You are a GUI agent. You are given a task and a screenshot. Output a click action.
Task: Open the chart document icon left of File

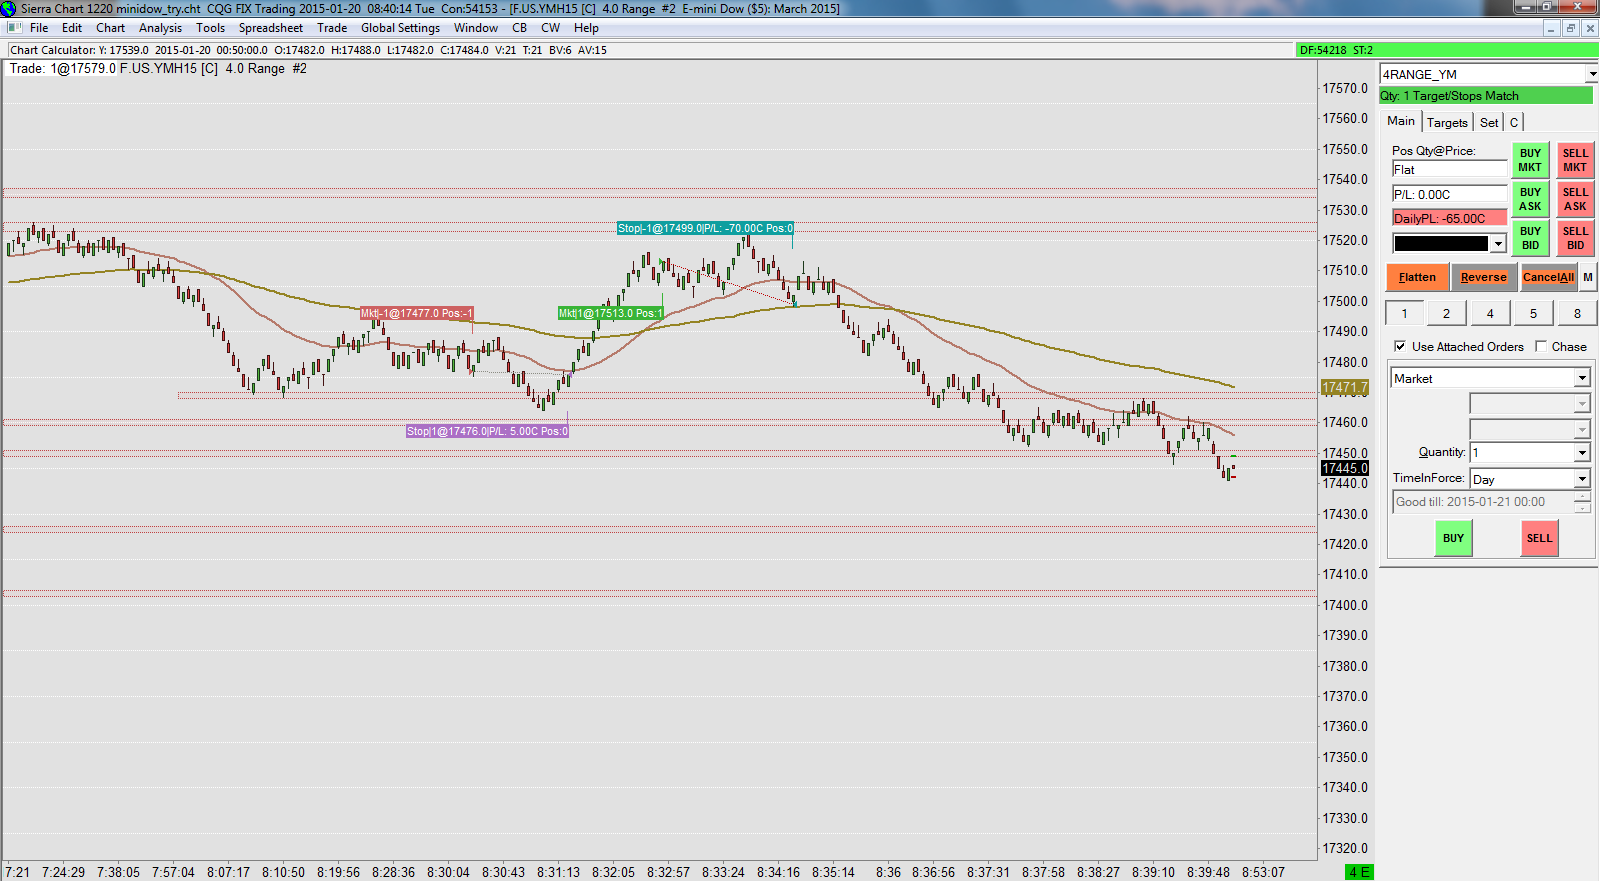click(x=14, y=28)
